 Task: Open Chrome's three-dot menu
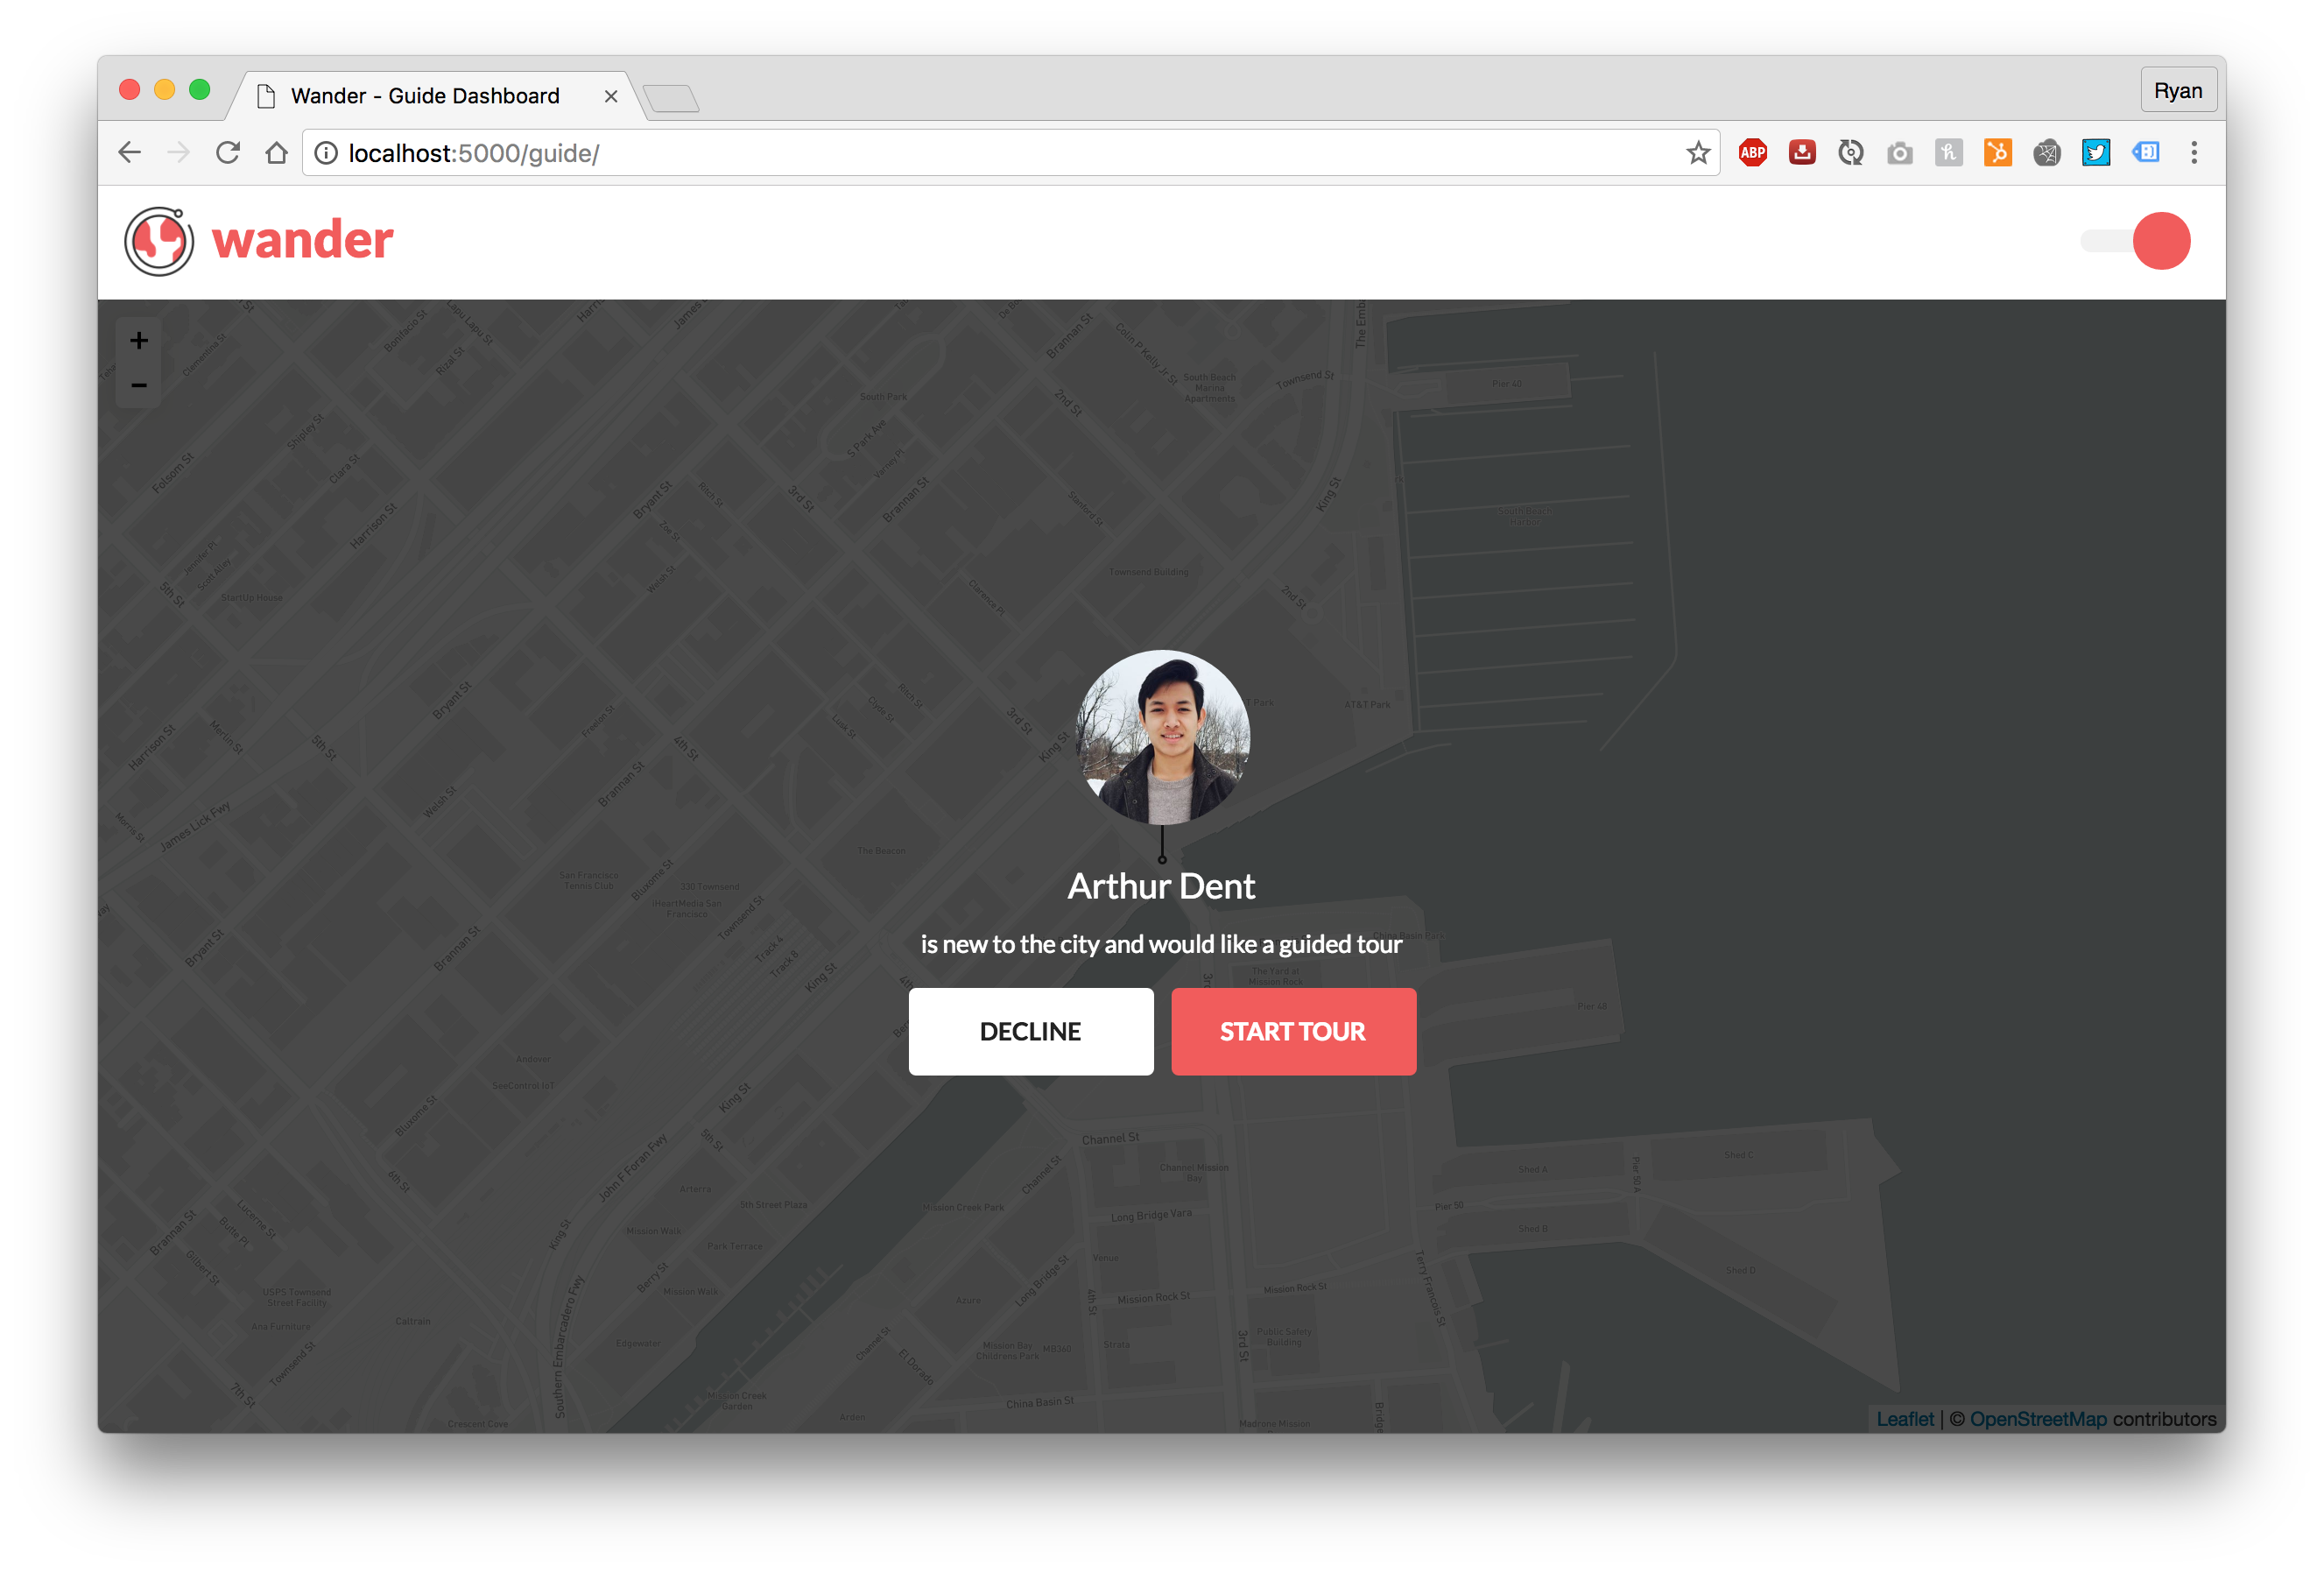point(2194,153)
